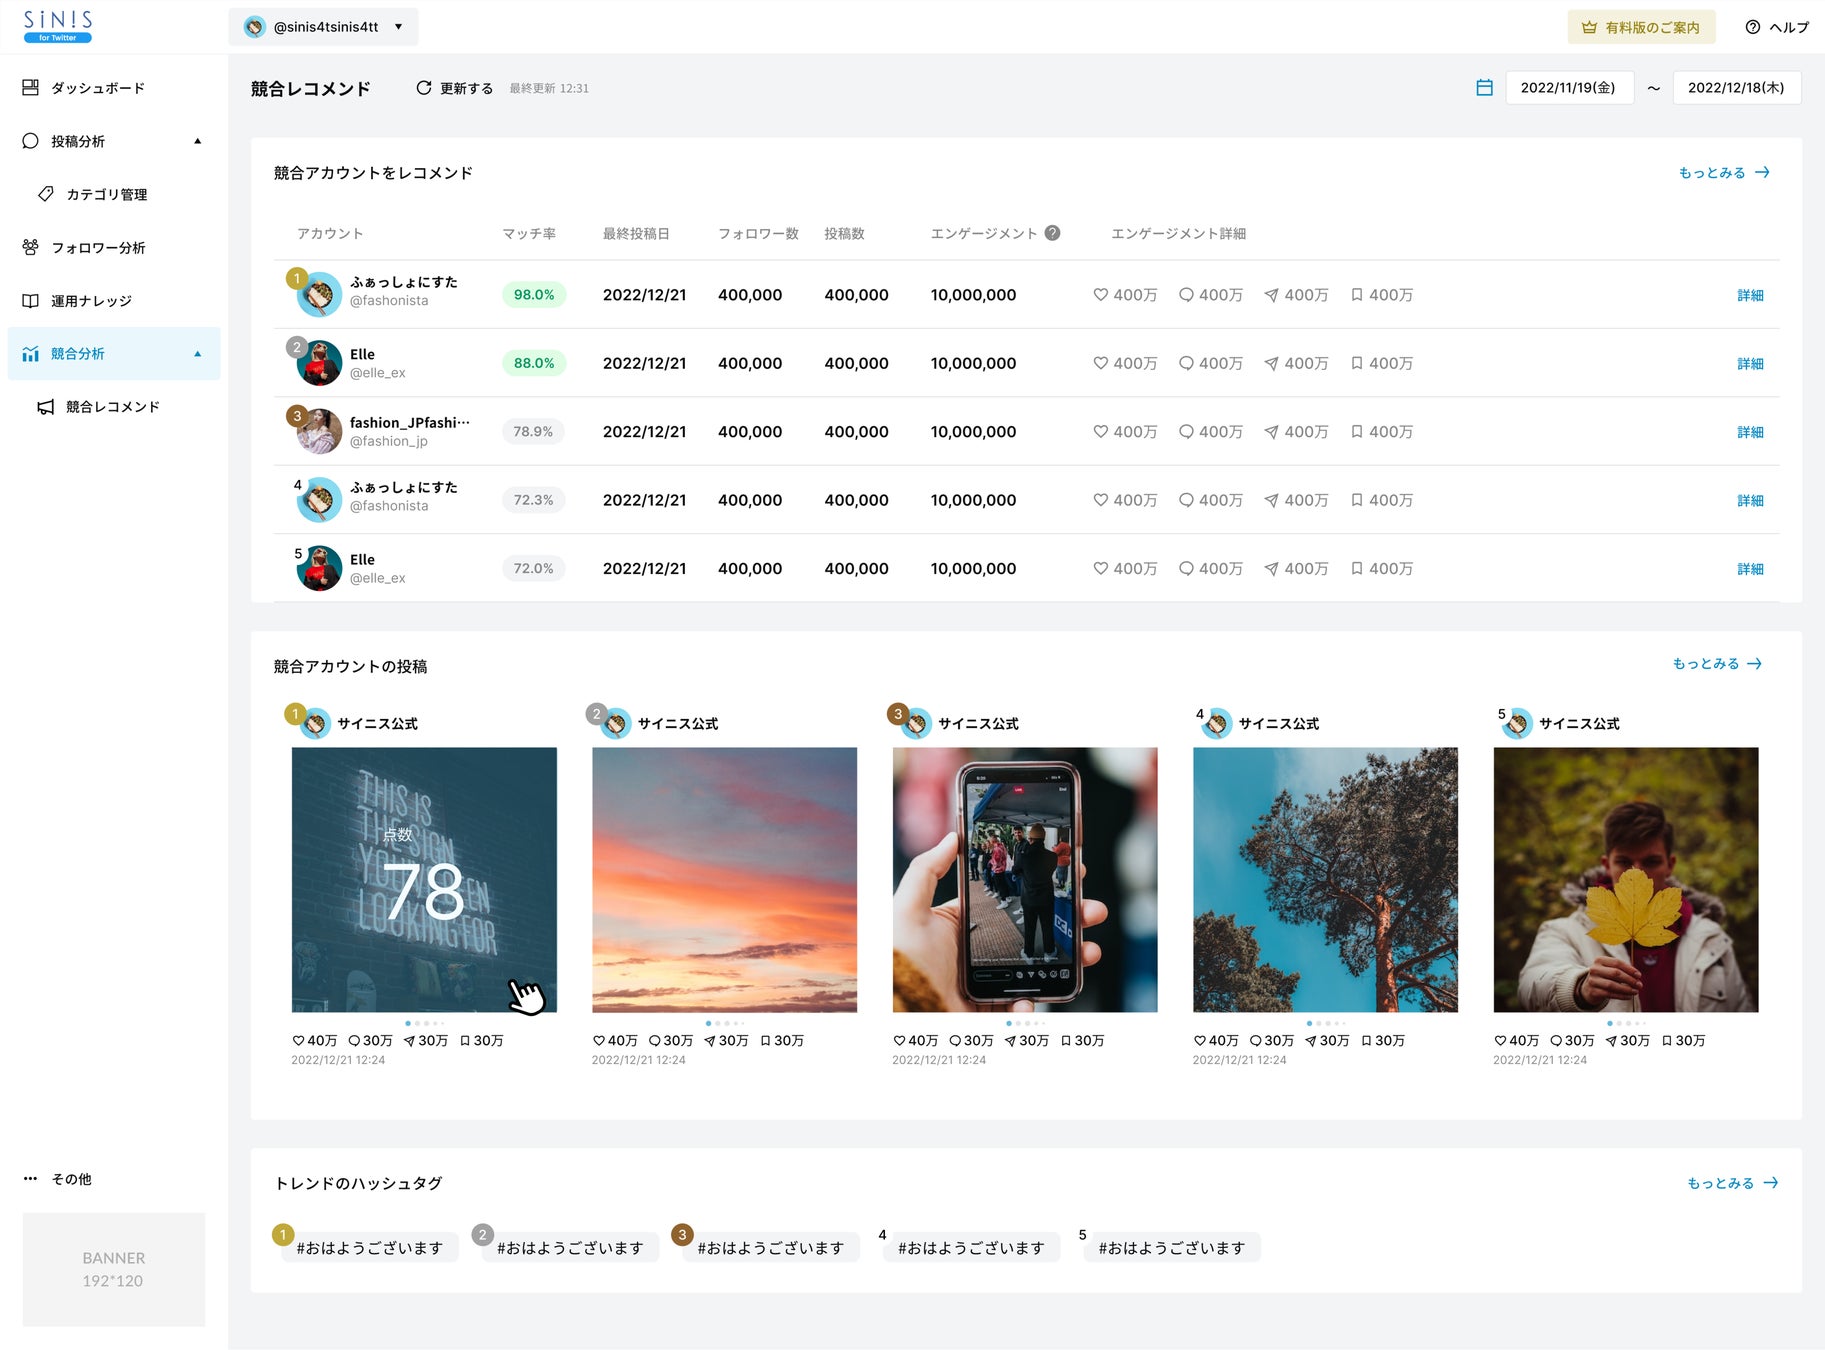Click the 投稿分析 speech bubble icon

point(31,141)
